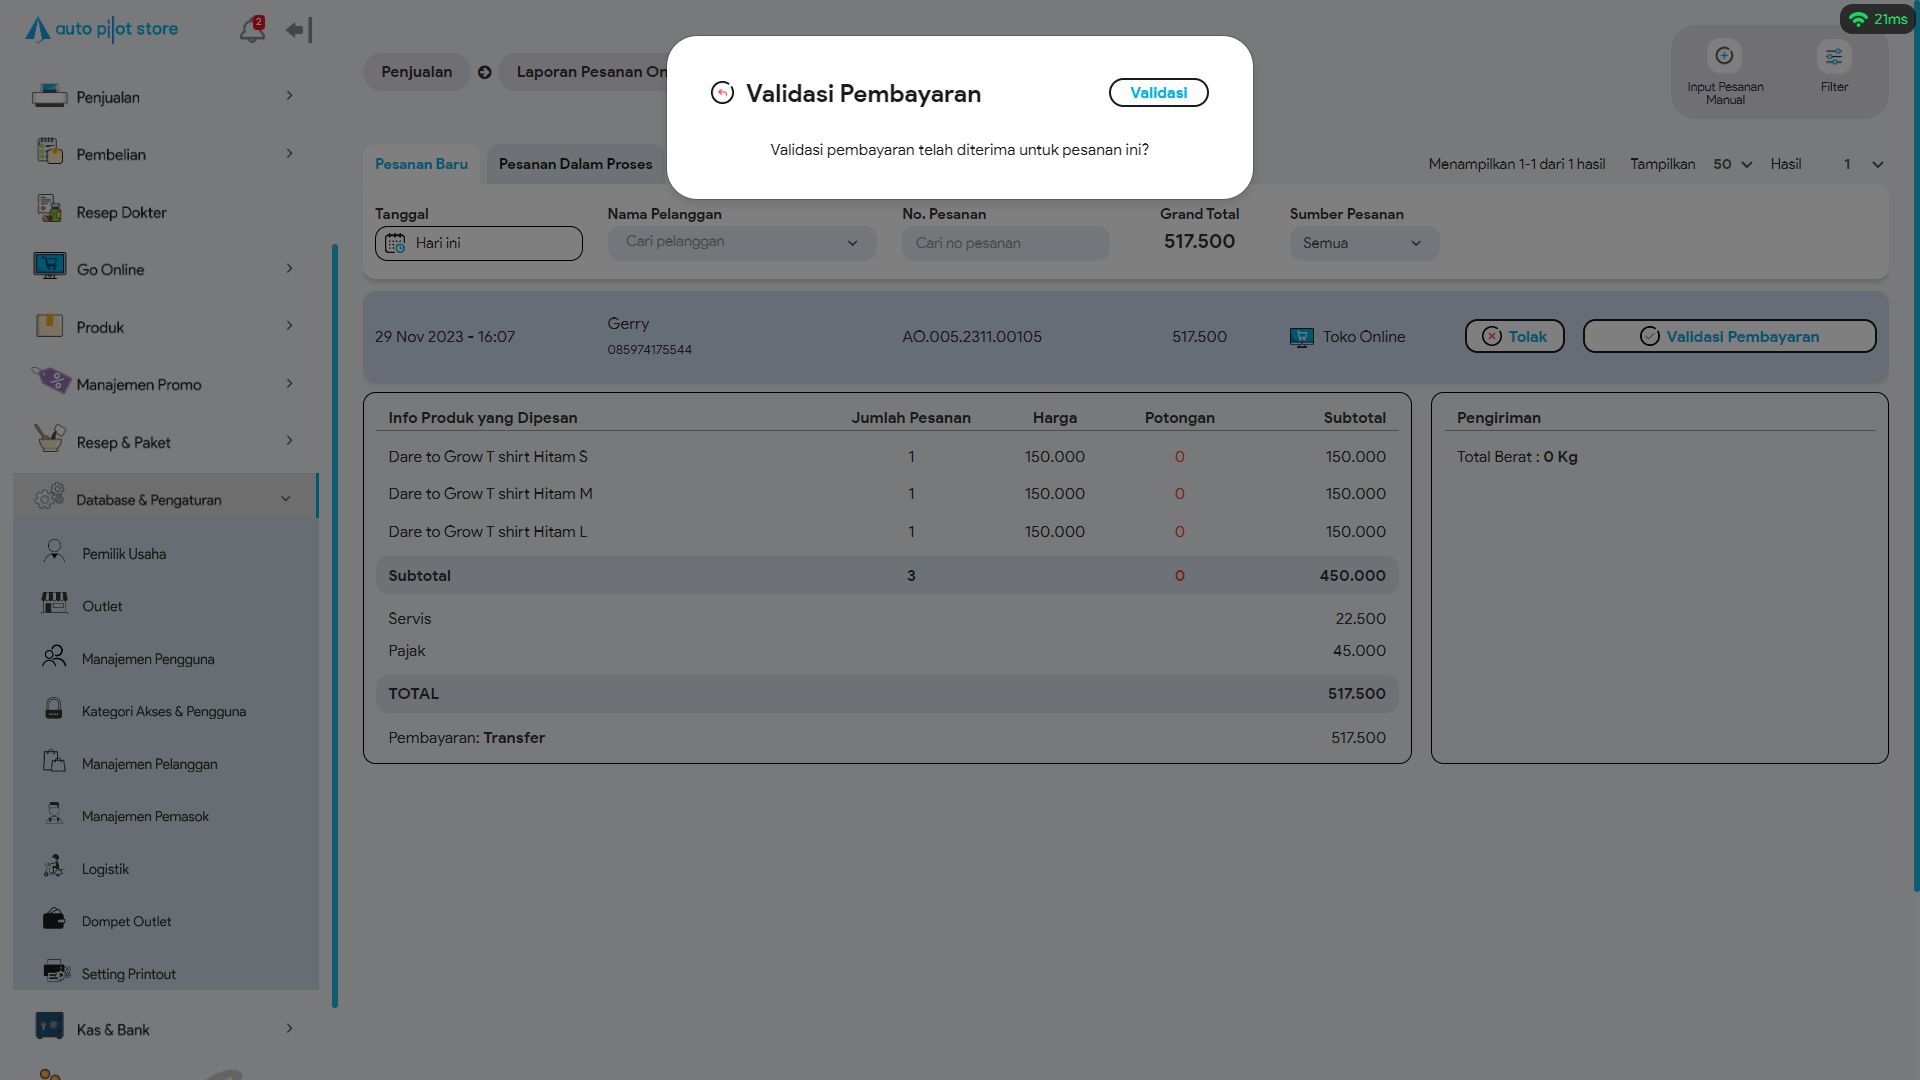1920x1080 pixels.
Task: Open the Sumber Pesanan Semua dropdown
Action: pyautogui.click(x=1363, y=243)
